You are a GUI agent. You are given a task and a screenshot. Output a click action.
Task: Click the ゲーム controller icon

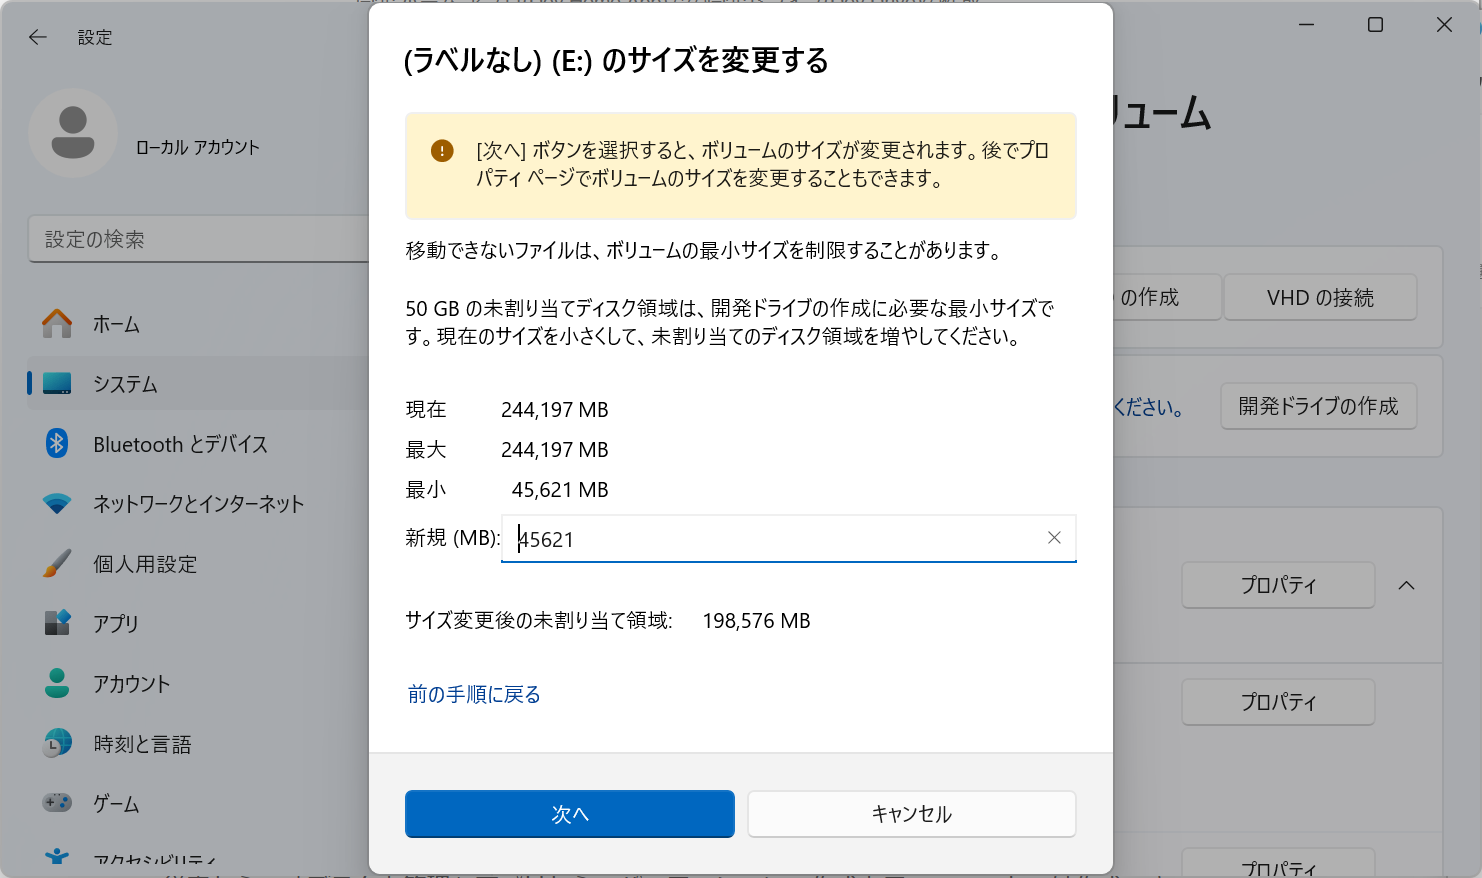58,803
